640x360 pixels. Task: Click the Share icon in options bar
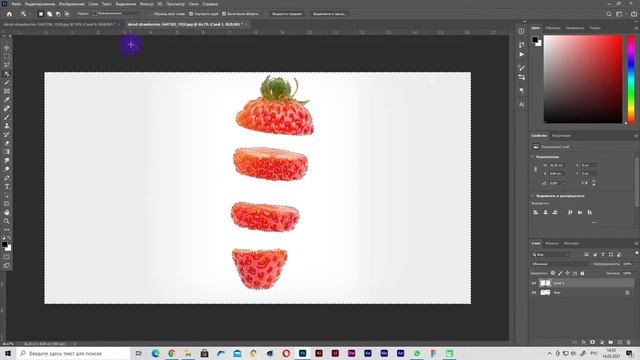[x=634, y=14]
